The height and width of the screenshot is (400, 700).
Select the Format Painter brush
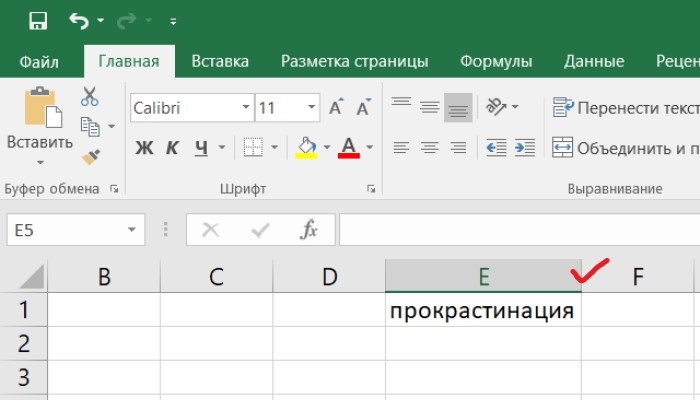91,157
